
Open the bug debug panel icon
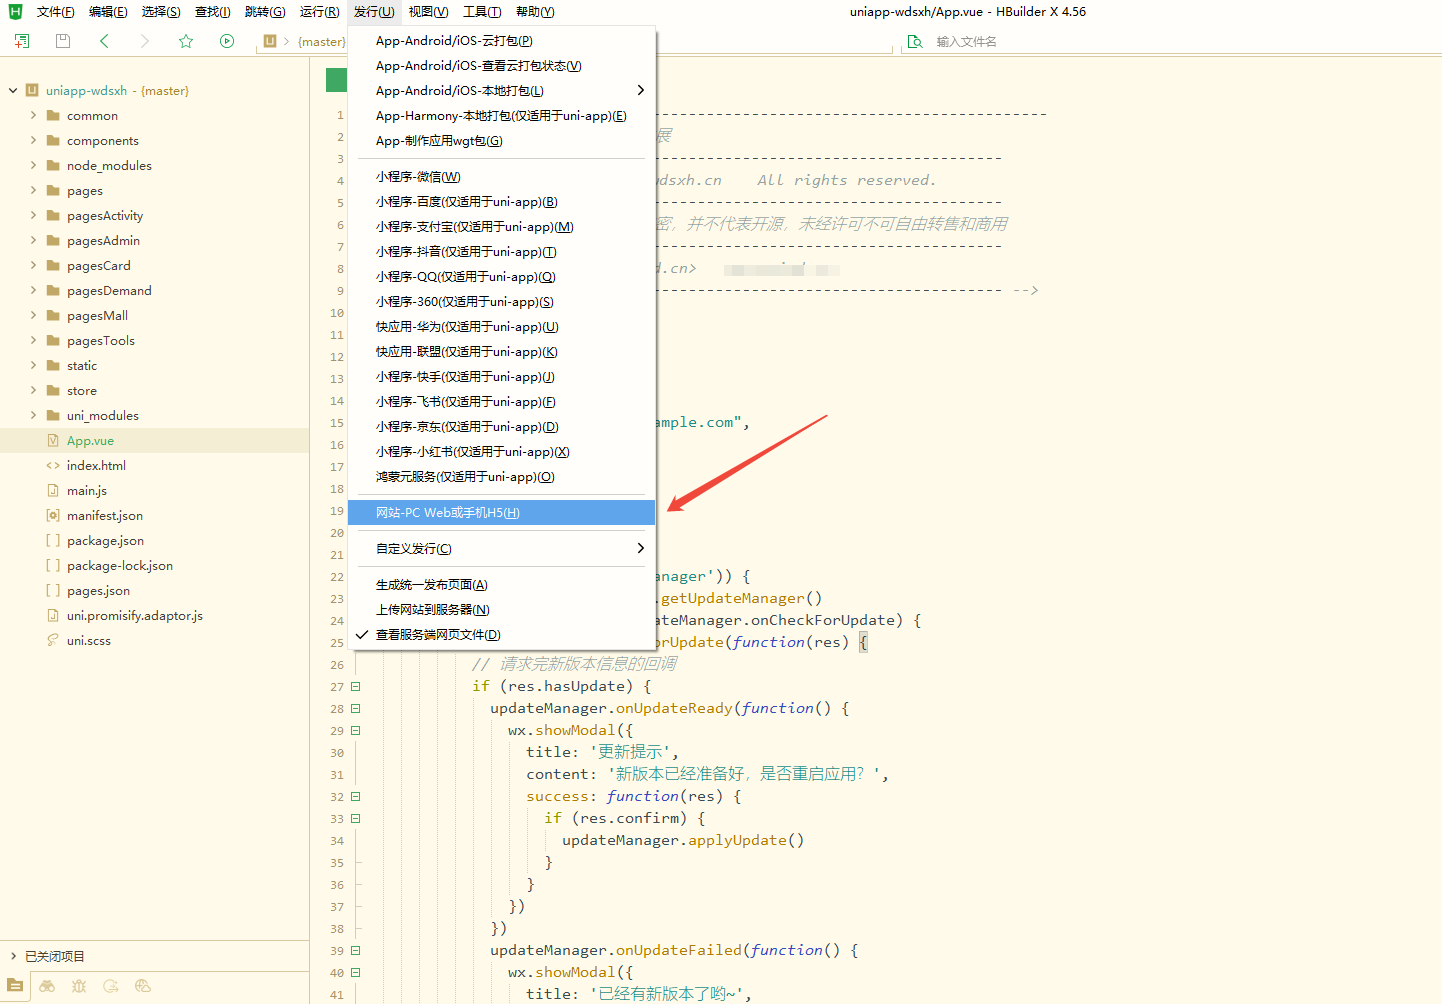pos(79,986)
